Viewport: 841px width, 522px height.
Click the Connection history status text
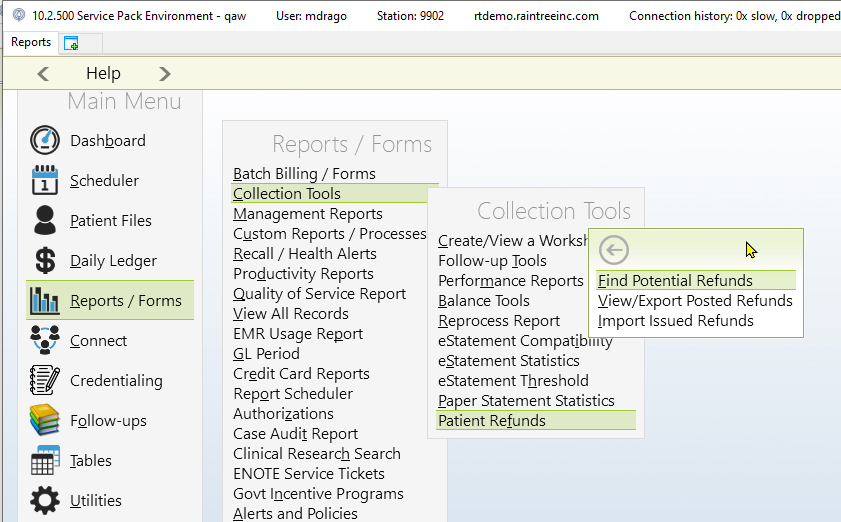[x=735, y=16]
